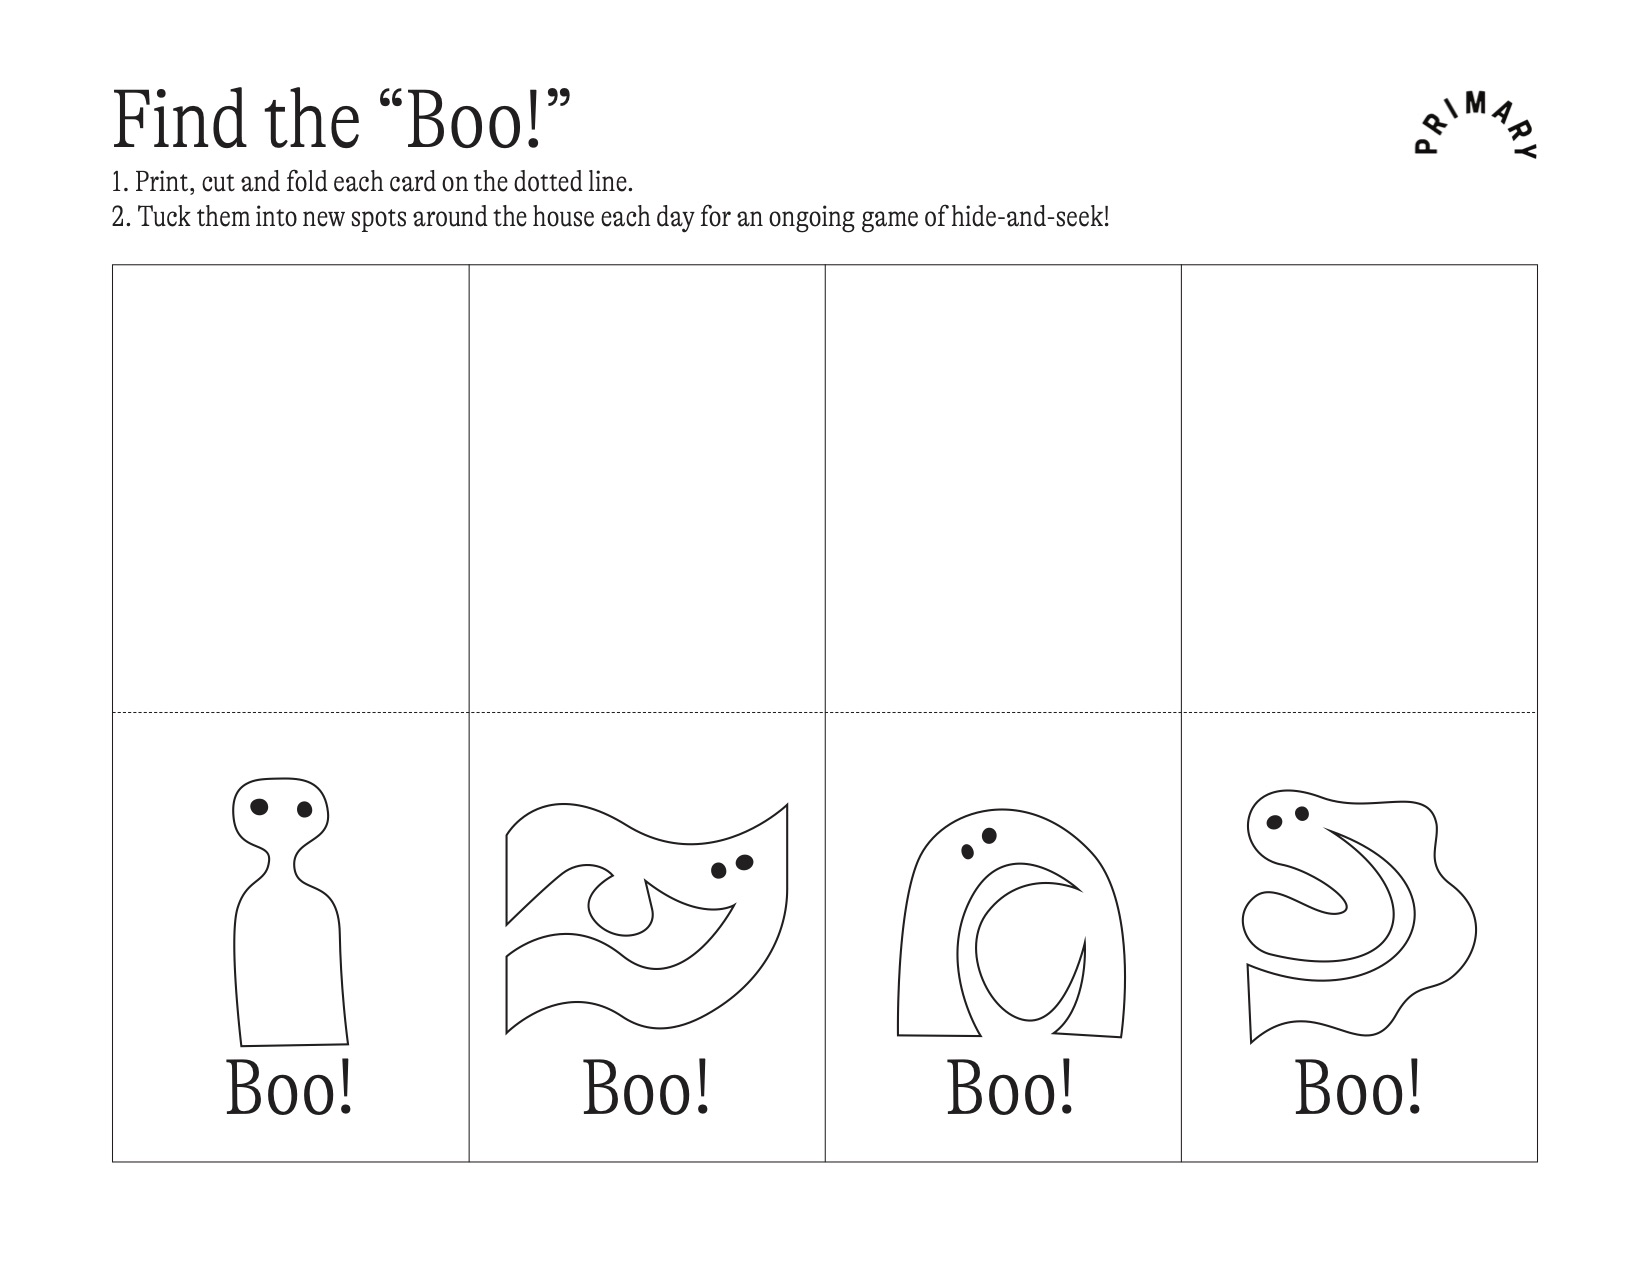Click the eyes of the blobby ghost
Viewport: 1650px width, 1275px height.
(x=1288, y=818)
